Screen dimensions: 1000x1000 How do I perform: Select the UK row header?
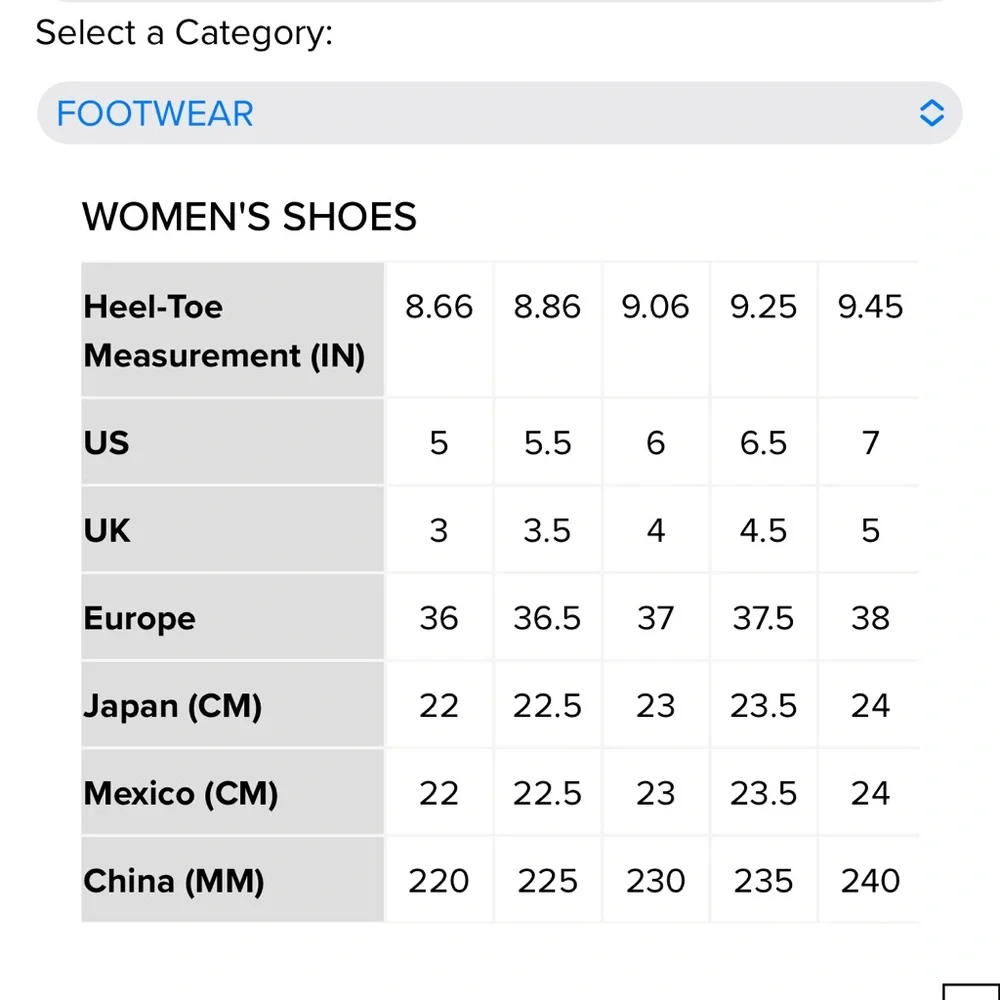pos(233,530)
